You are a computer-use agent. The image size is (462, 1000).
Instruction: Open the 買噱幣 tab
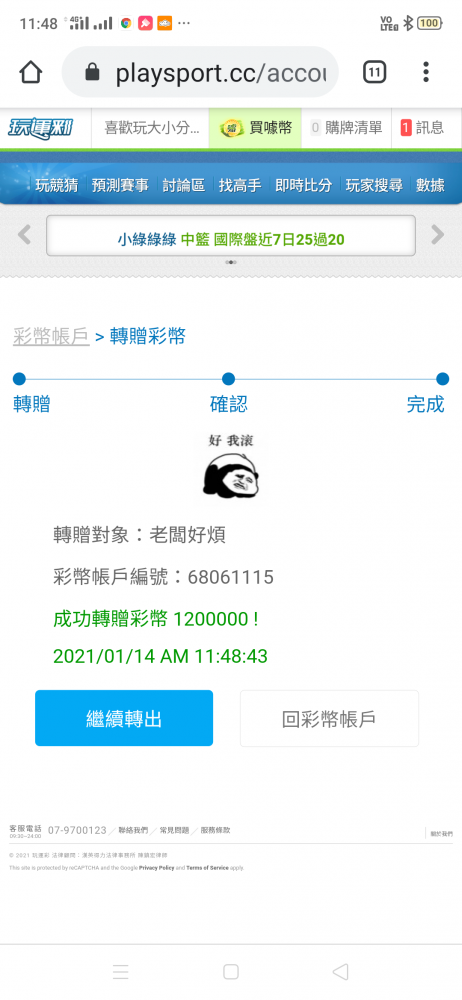tap(255, 128)
